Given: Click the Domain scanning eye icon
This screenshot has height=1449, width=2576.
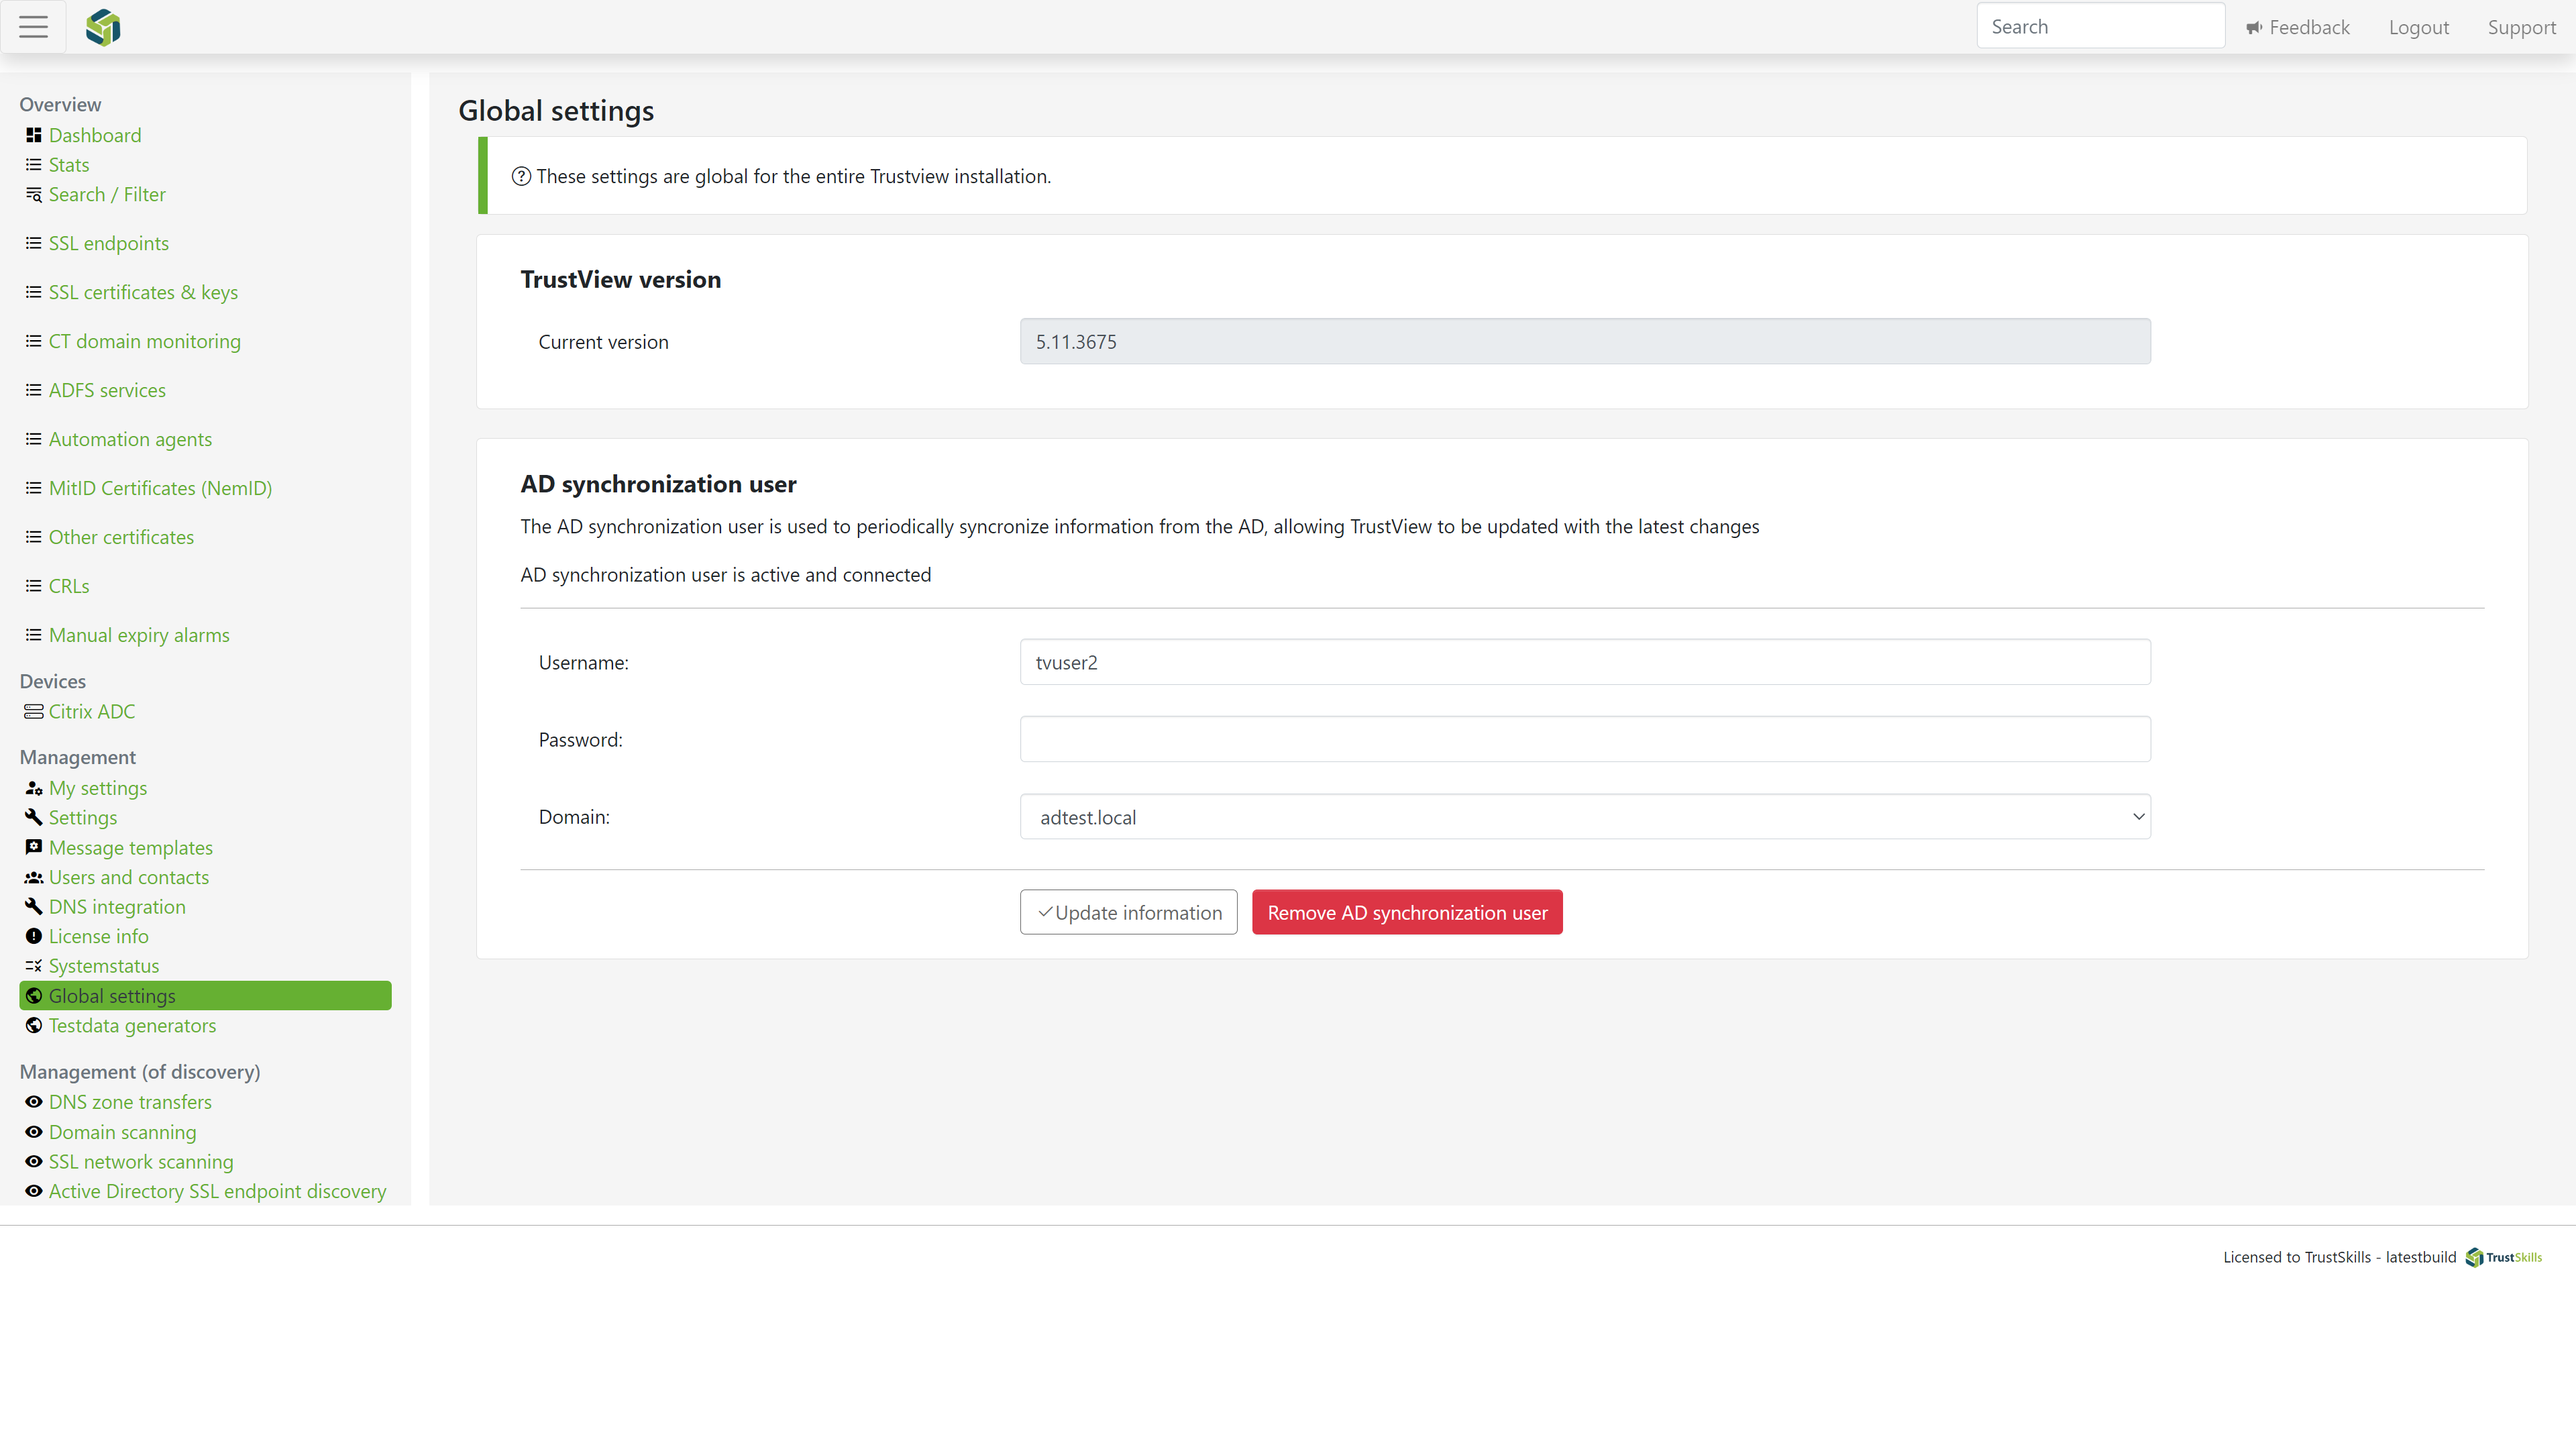Looking at the screenshot, I should [34, 1132].
